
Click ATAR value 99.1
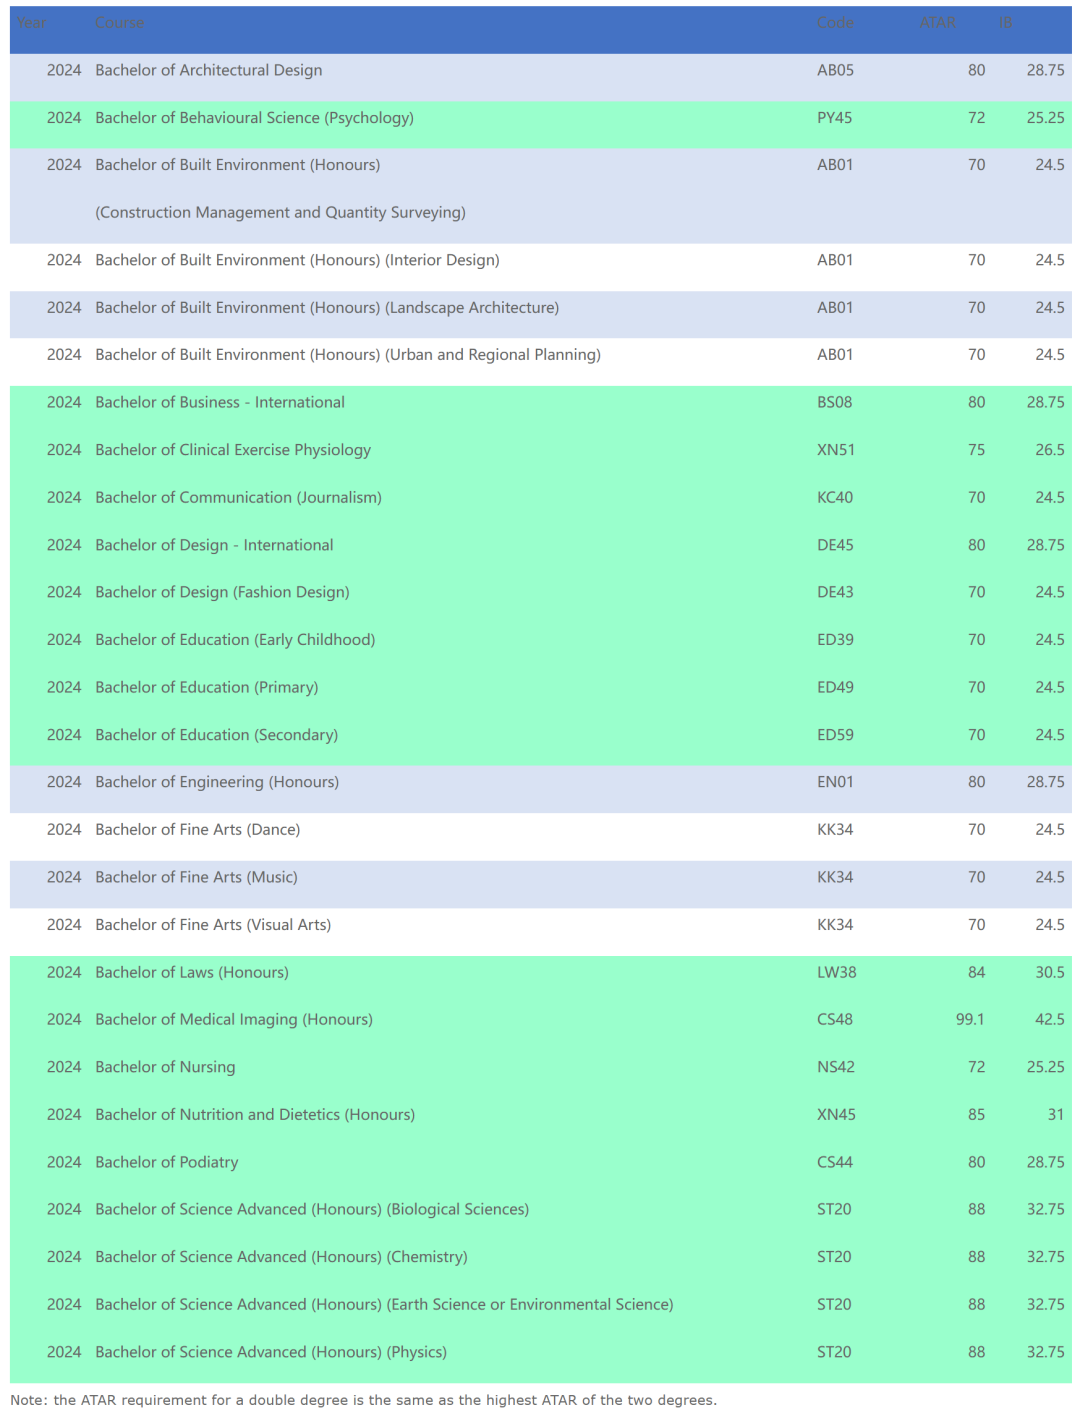(970, 1020)
